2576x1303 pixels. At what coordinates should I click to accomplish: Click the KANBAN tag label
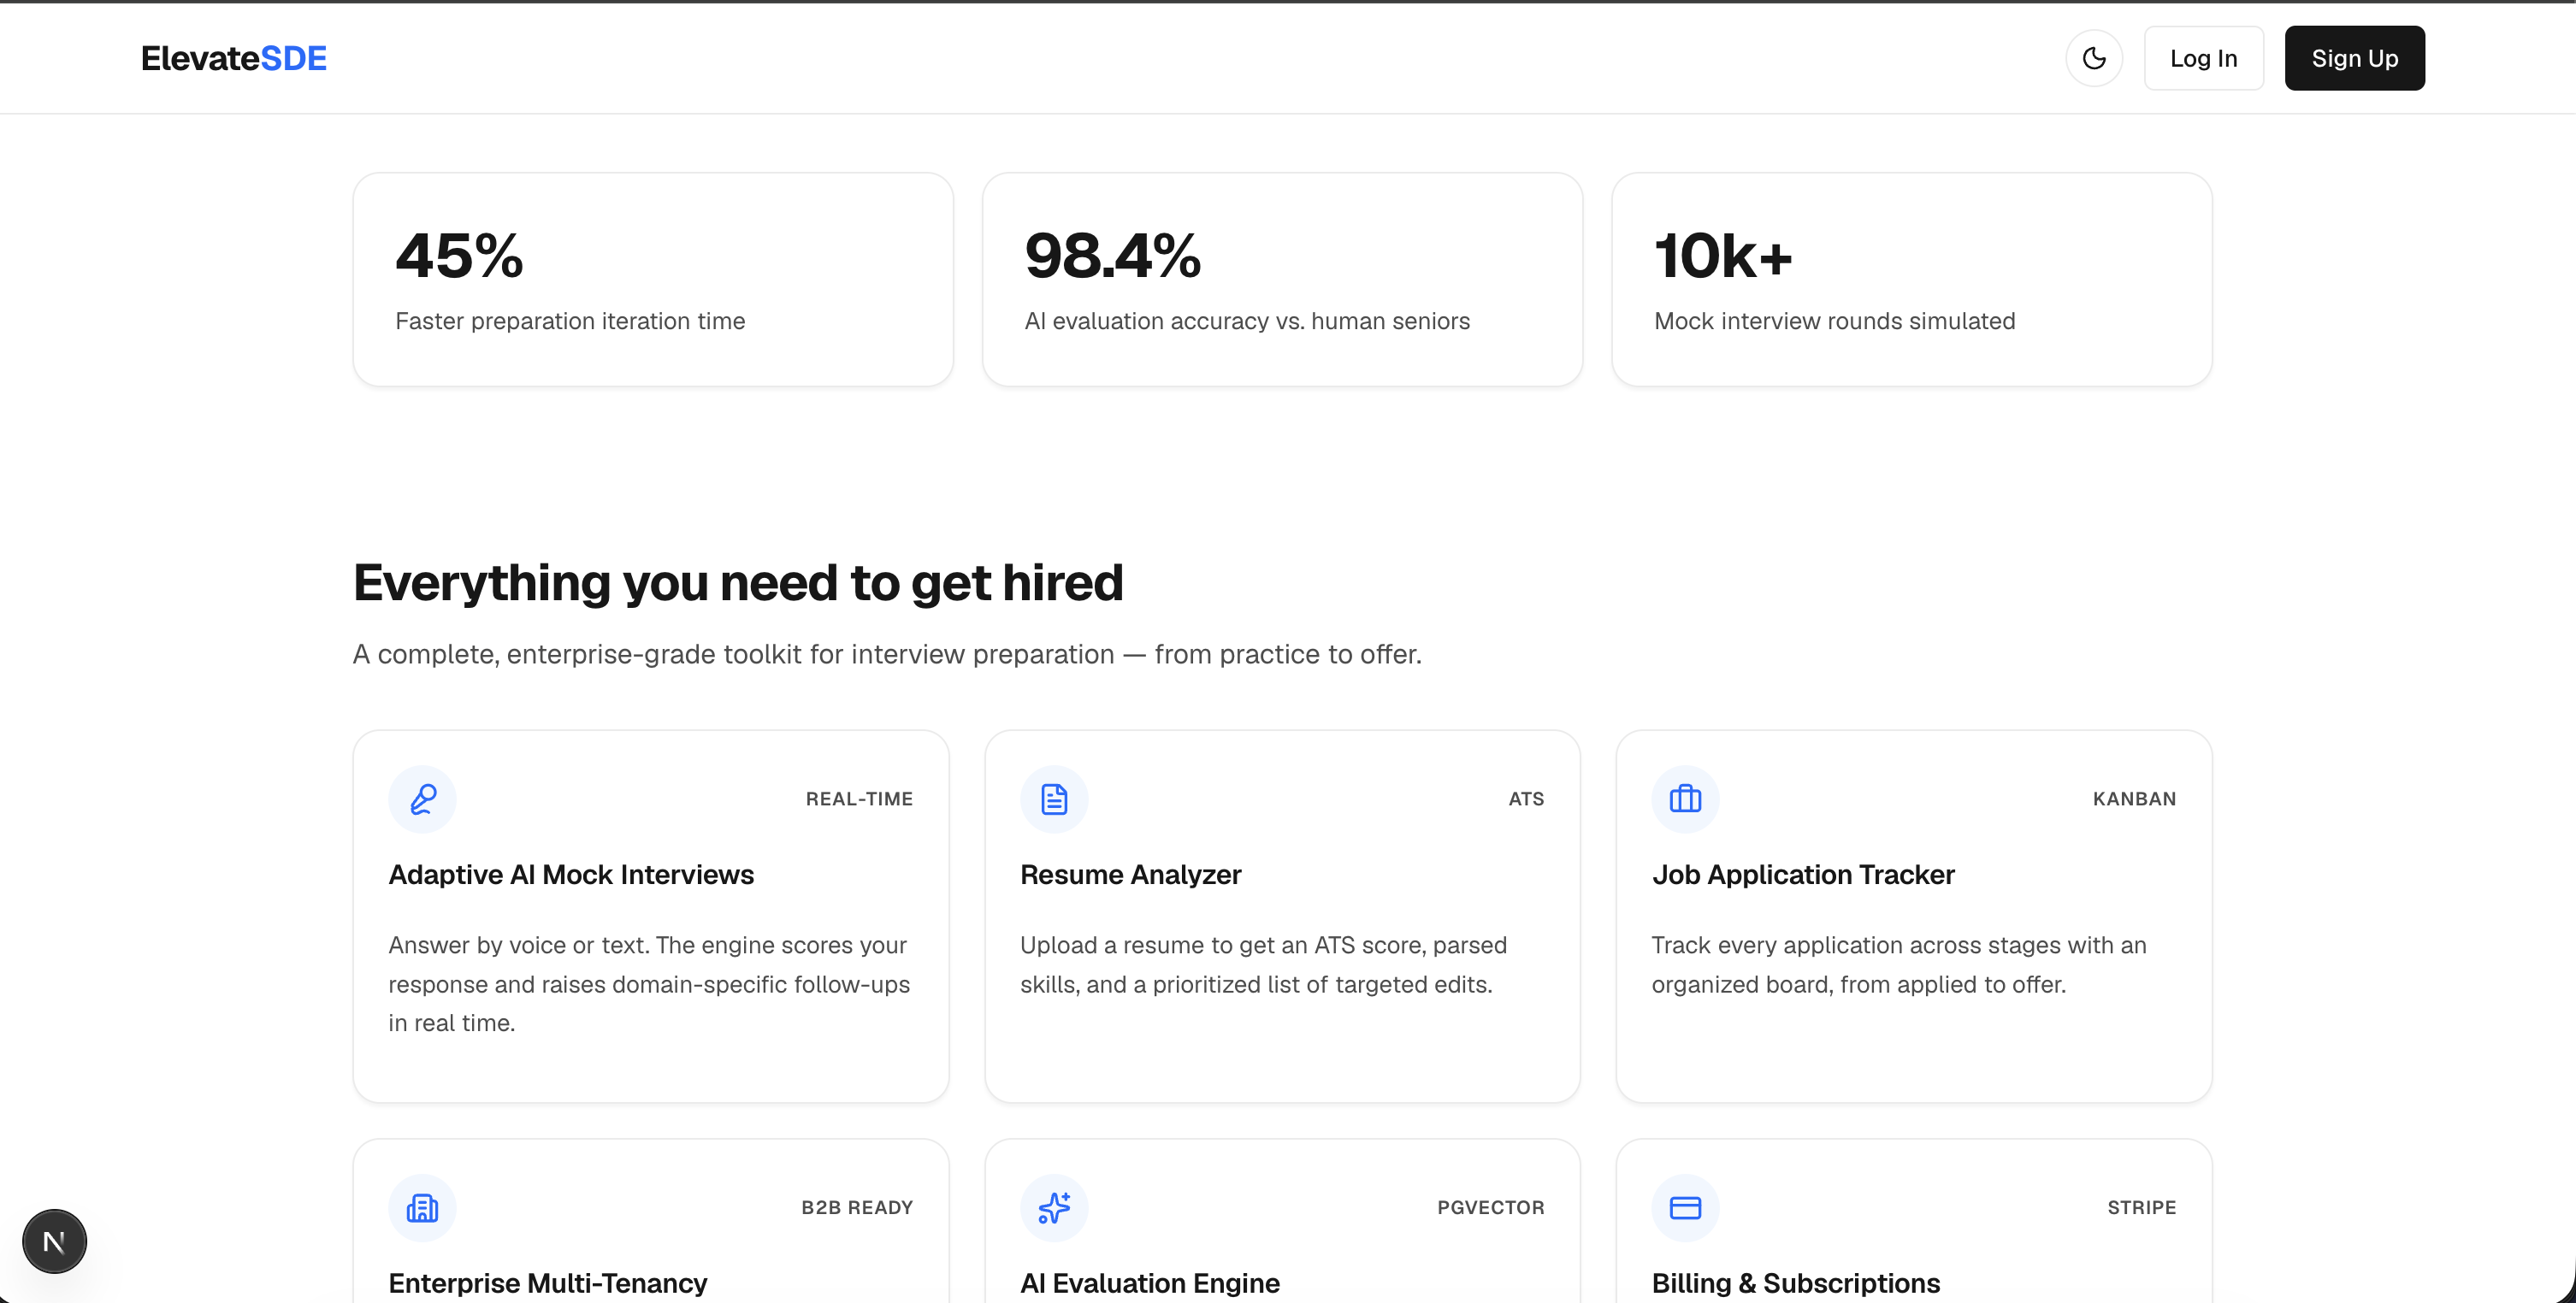[x=2134, y=799]
